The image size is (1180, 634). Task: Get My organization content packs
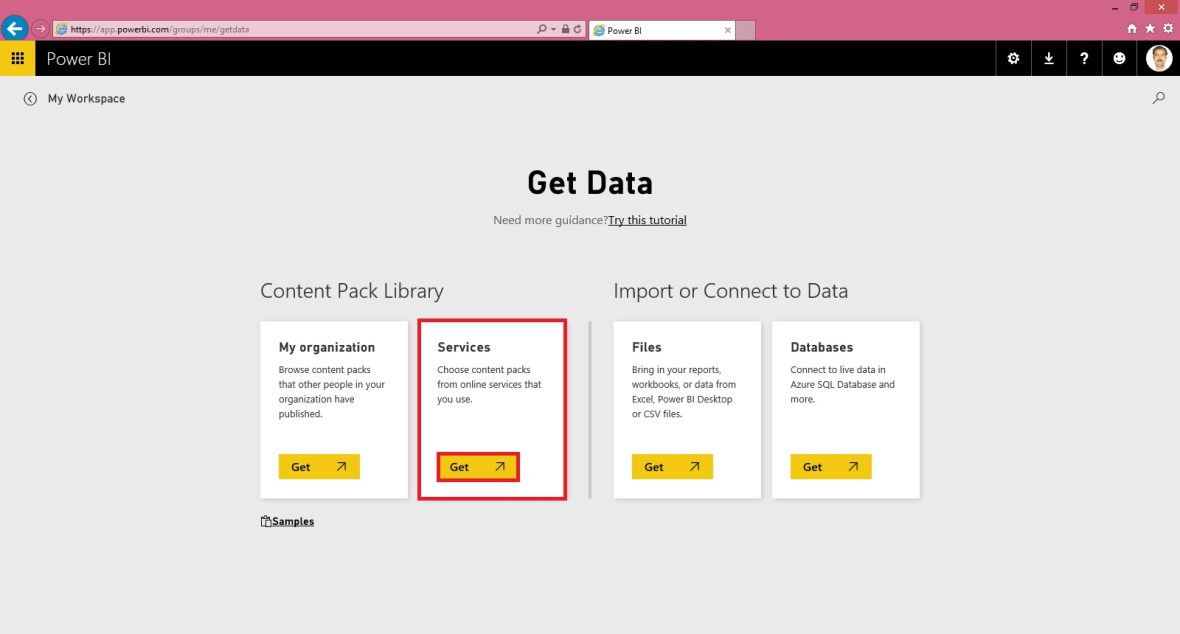(318, 466)
